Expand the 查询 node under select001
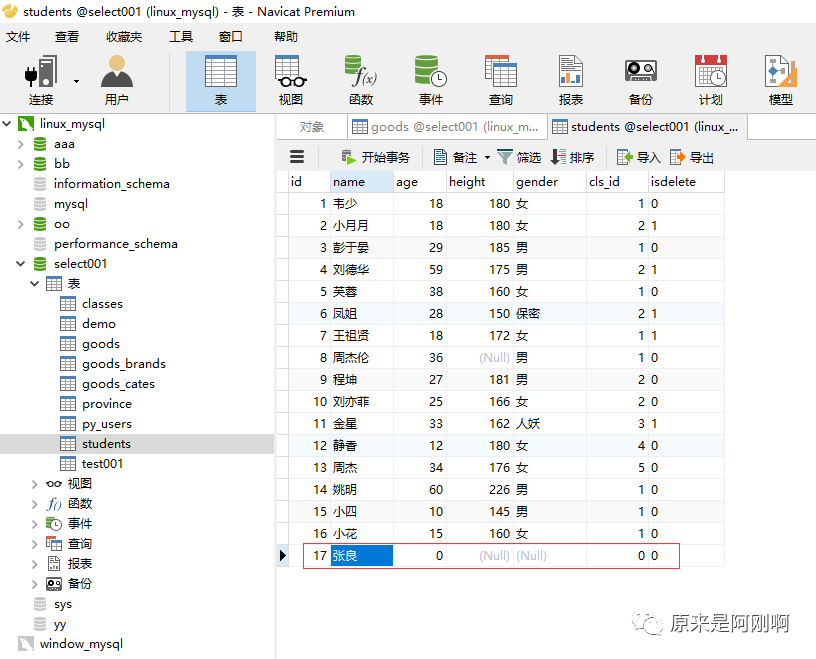 tap(34, 544)
